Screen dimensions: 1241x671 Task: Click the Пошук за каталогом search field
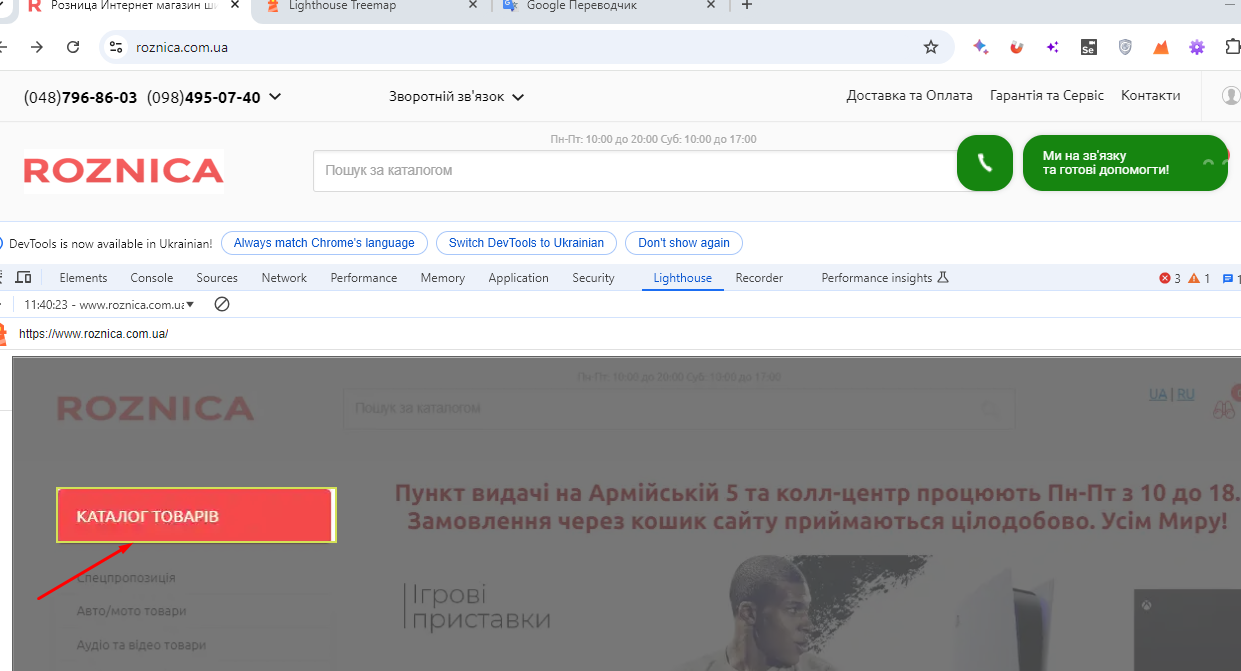(x=630, y=171)
